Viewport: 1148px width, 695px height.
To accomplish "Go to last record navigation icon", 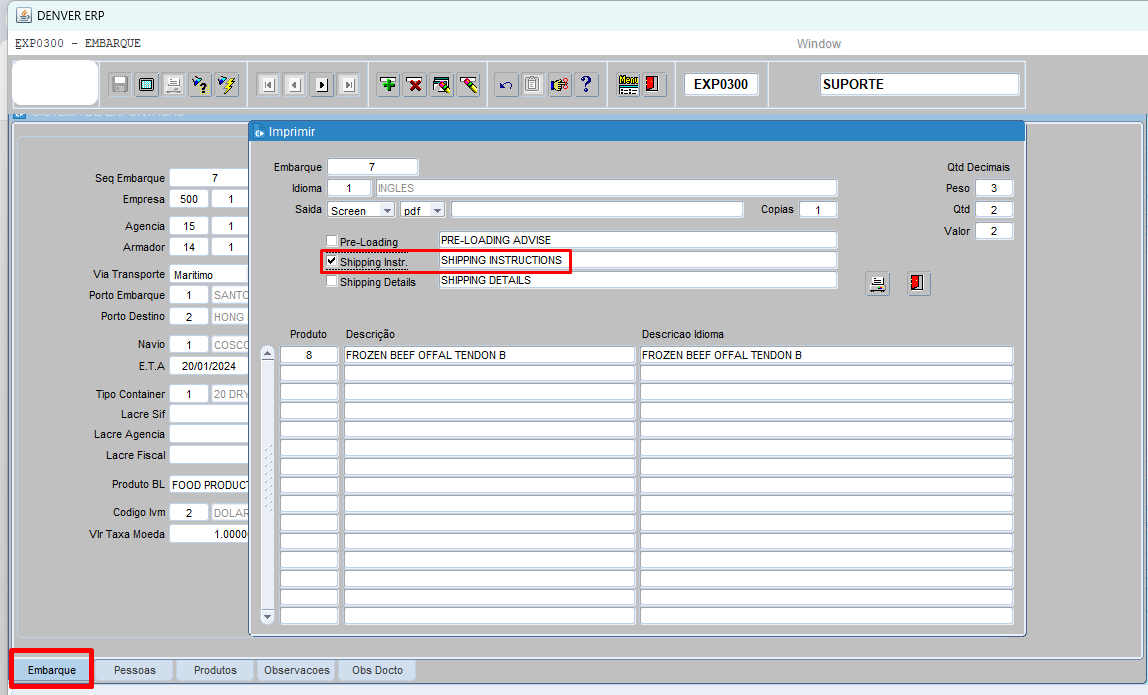I will tap(349, 85).
